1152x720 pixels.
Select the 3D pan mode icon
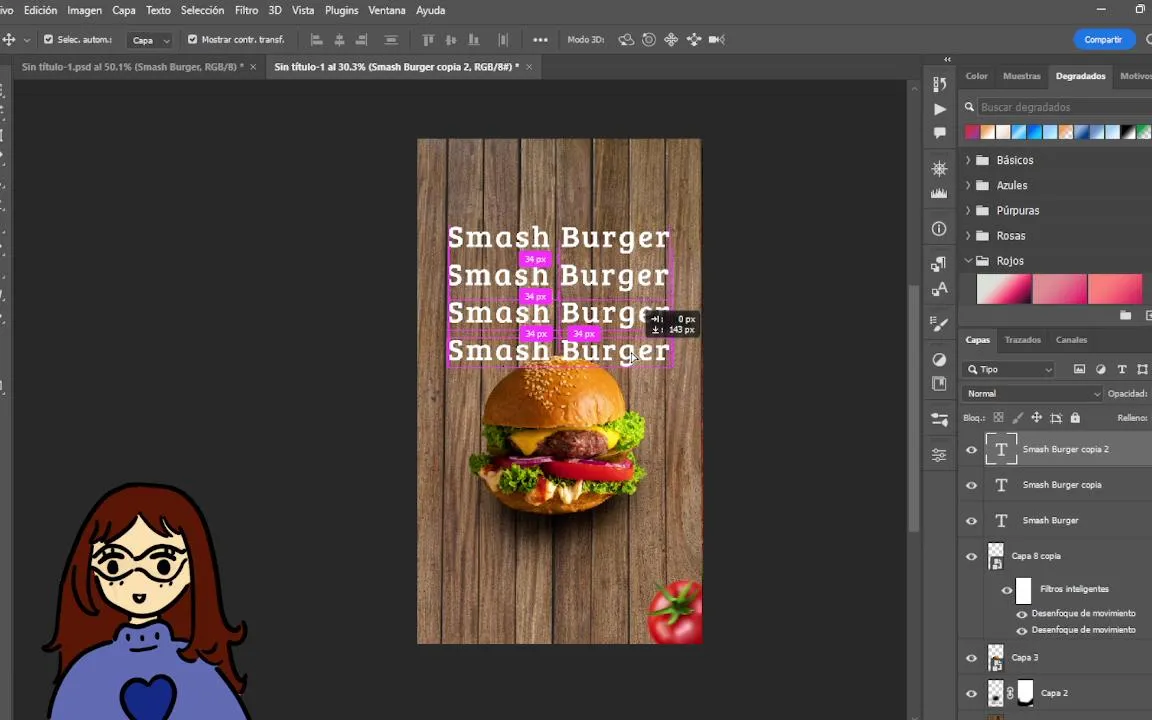click(x=671, y=40)
